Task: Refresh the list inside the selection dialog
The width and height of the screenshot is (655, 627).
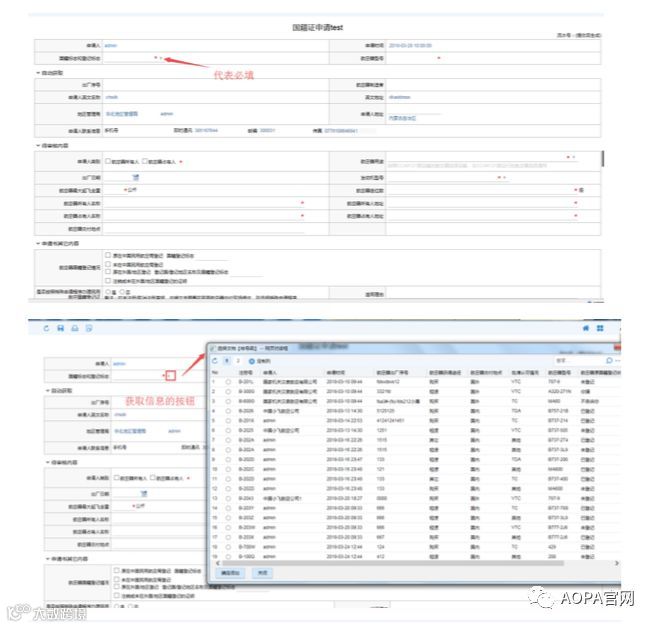Action: pos(215,360)
